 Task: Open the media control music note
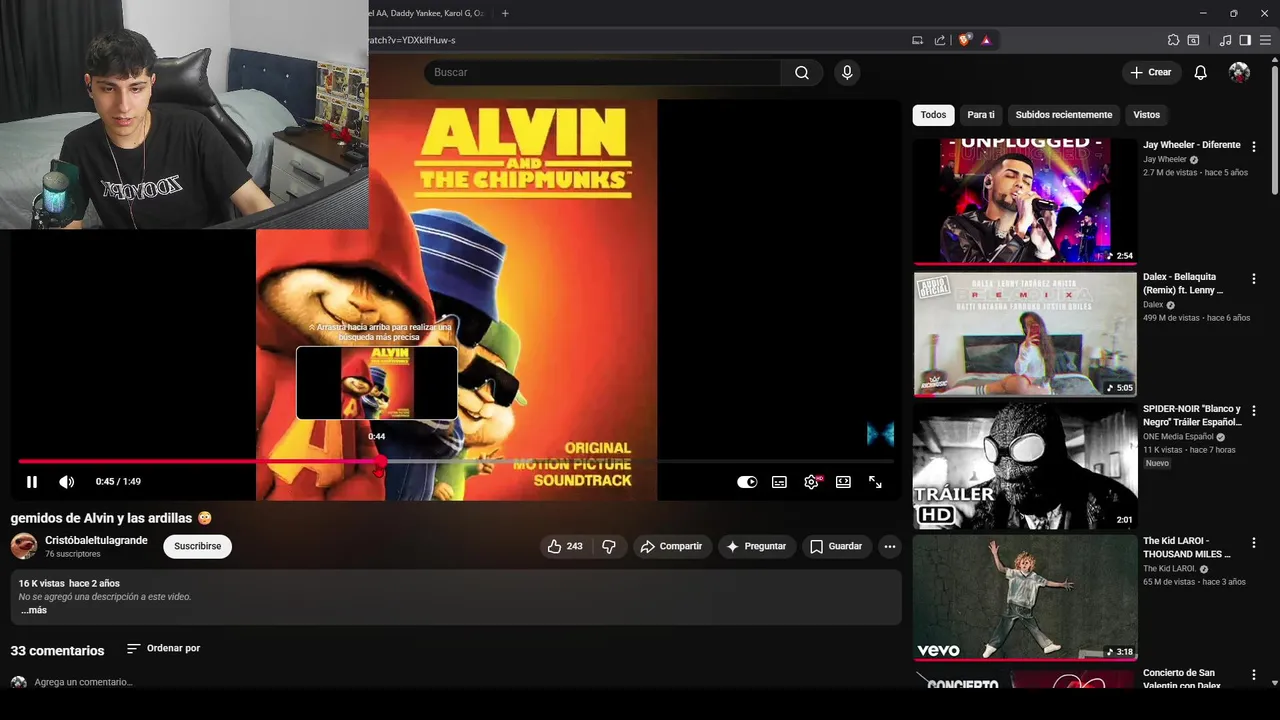point(1225,40)
